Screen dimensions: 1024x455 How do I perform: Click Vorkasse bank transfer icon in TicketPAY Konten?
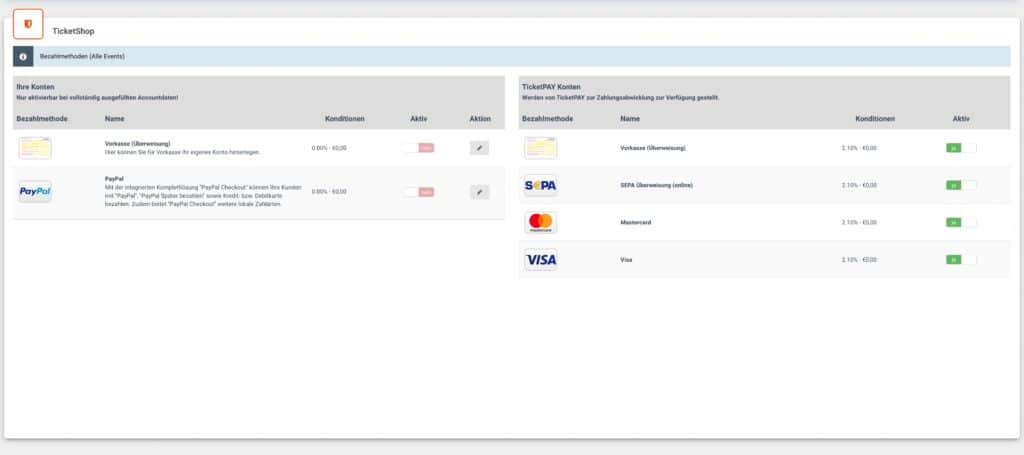click(540, 148)
